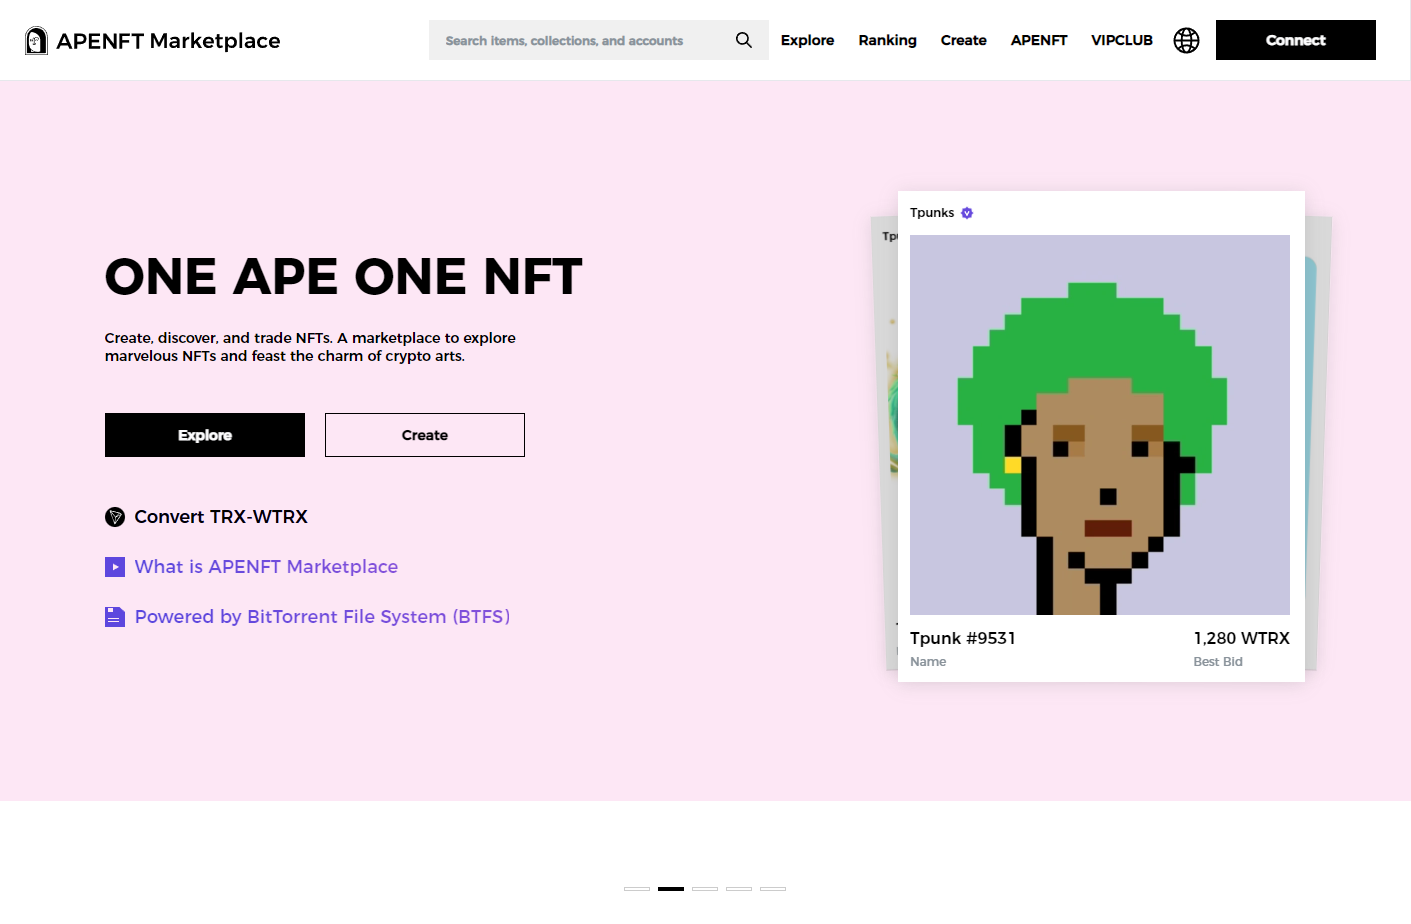Screen dimensions: 1411x924
Task: Open the globe language selector
Action: (1186, 40)
